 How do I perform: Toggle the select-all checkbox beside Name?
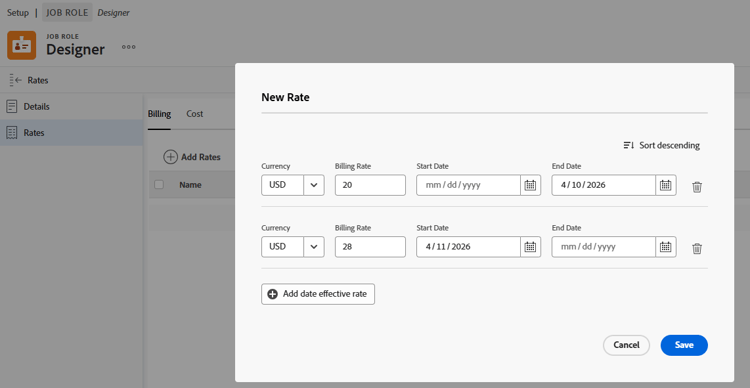tap(159, 185)
